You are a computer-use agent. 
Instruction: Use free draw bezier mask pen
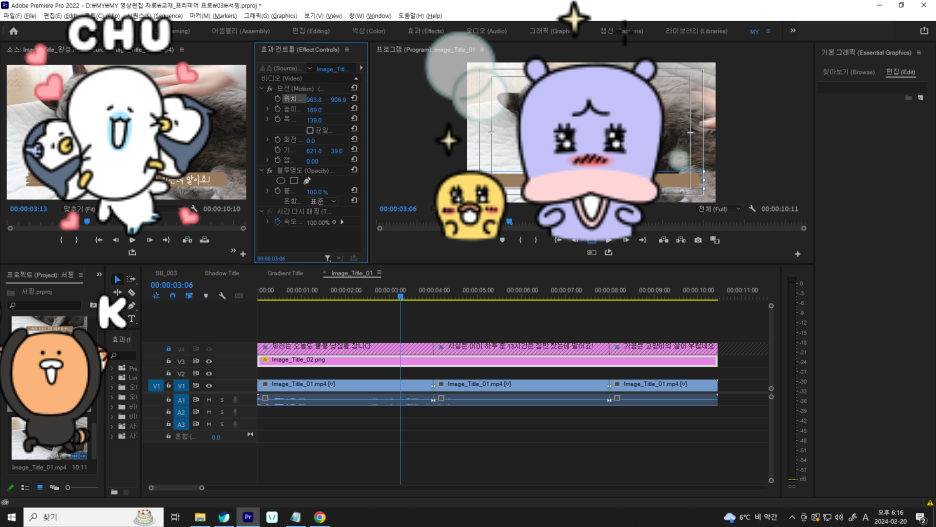307,181
